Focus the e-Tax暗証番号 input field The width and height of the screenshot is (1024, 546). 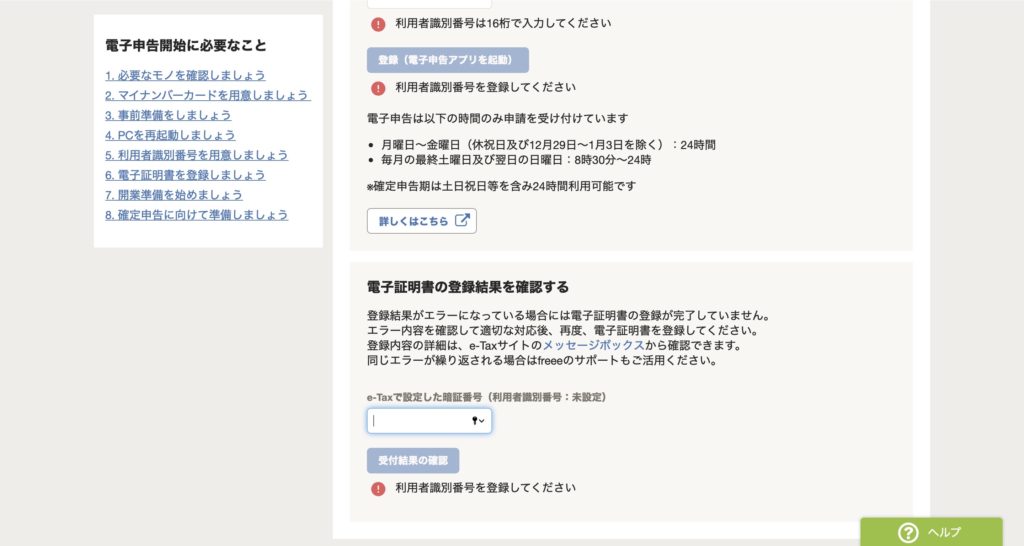pyautogui.click(x=429, y=421)
